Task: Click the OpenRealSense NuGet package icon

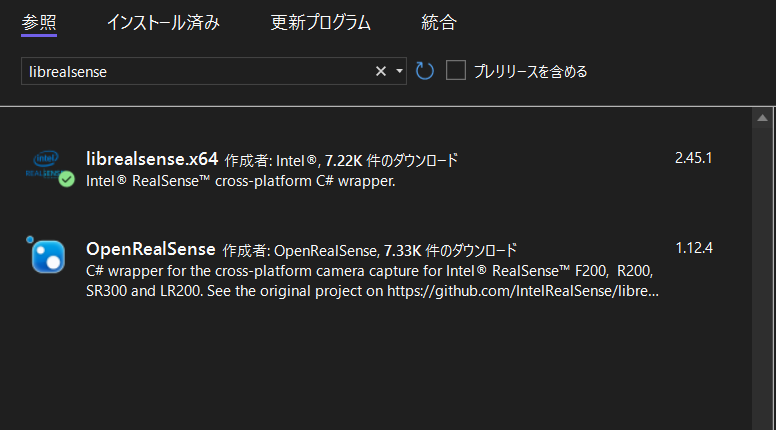Action: 47,255
